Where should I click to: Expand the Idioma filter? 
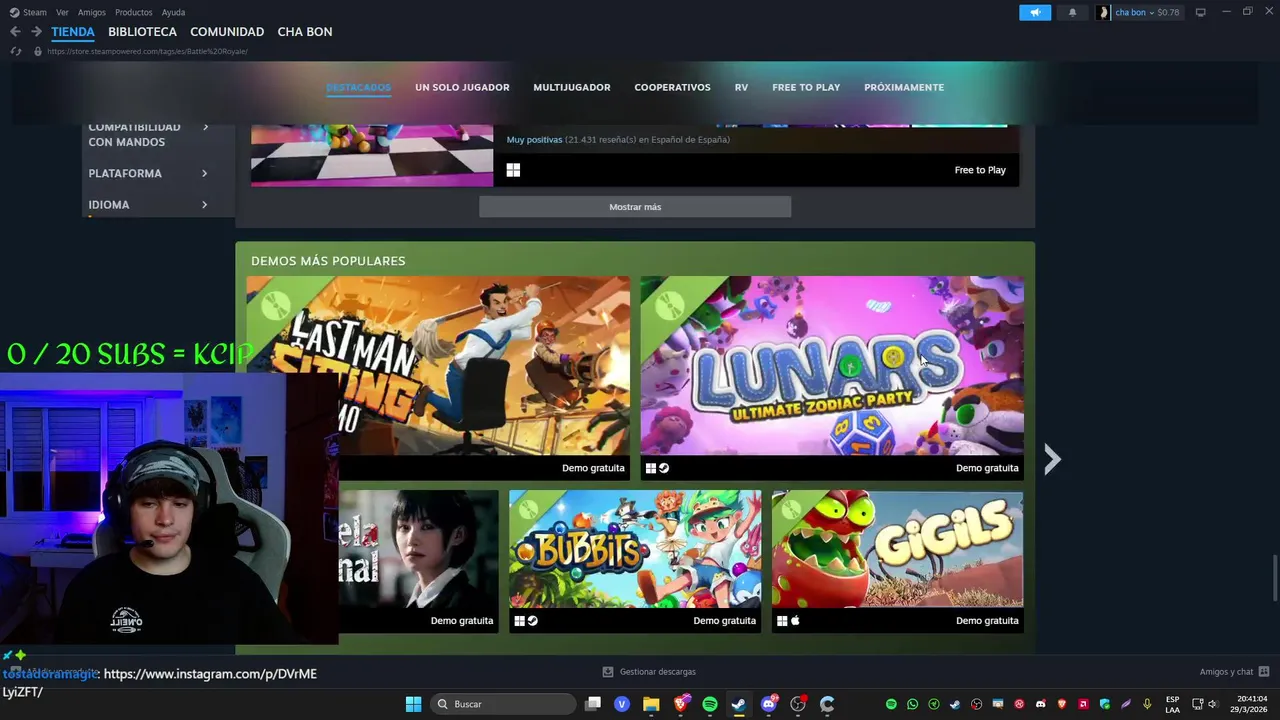(148, 204)
